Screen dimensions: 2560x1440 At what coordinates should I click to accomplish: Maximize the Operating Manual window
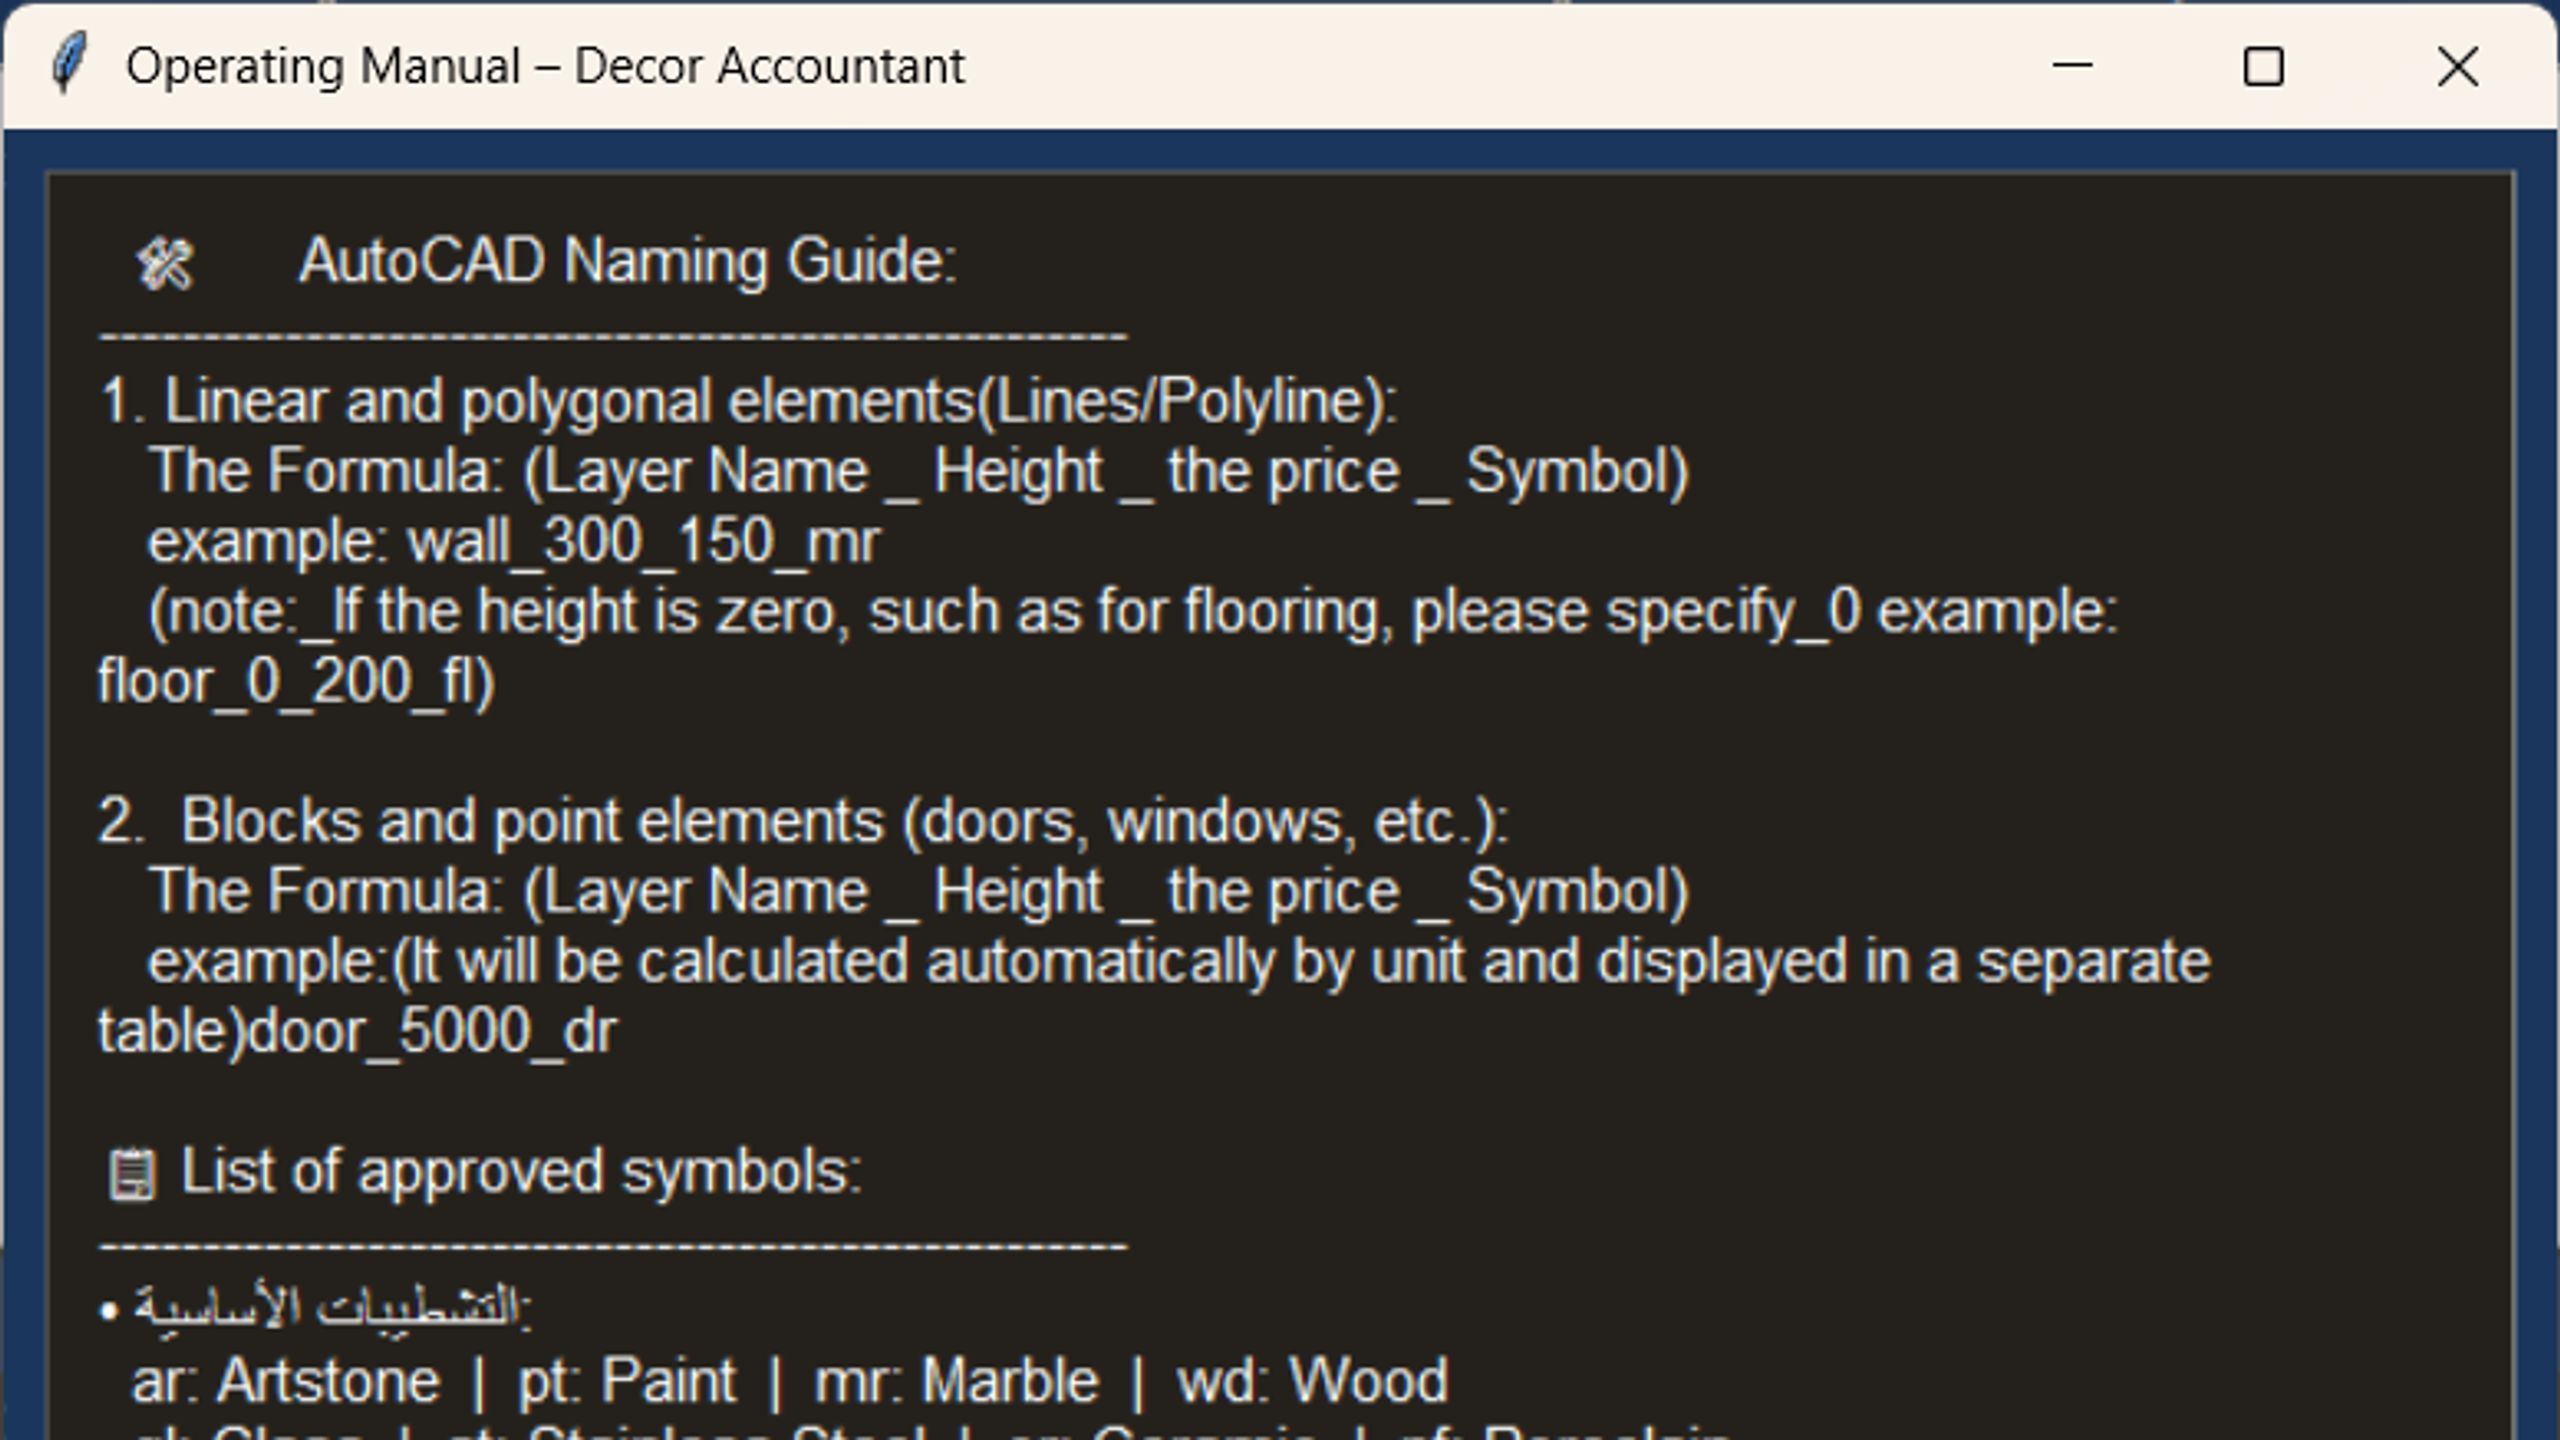[2264, 66]
